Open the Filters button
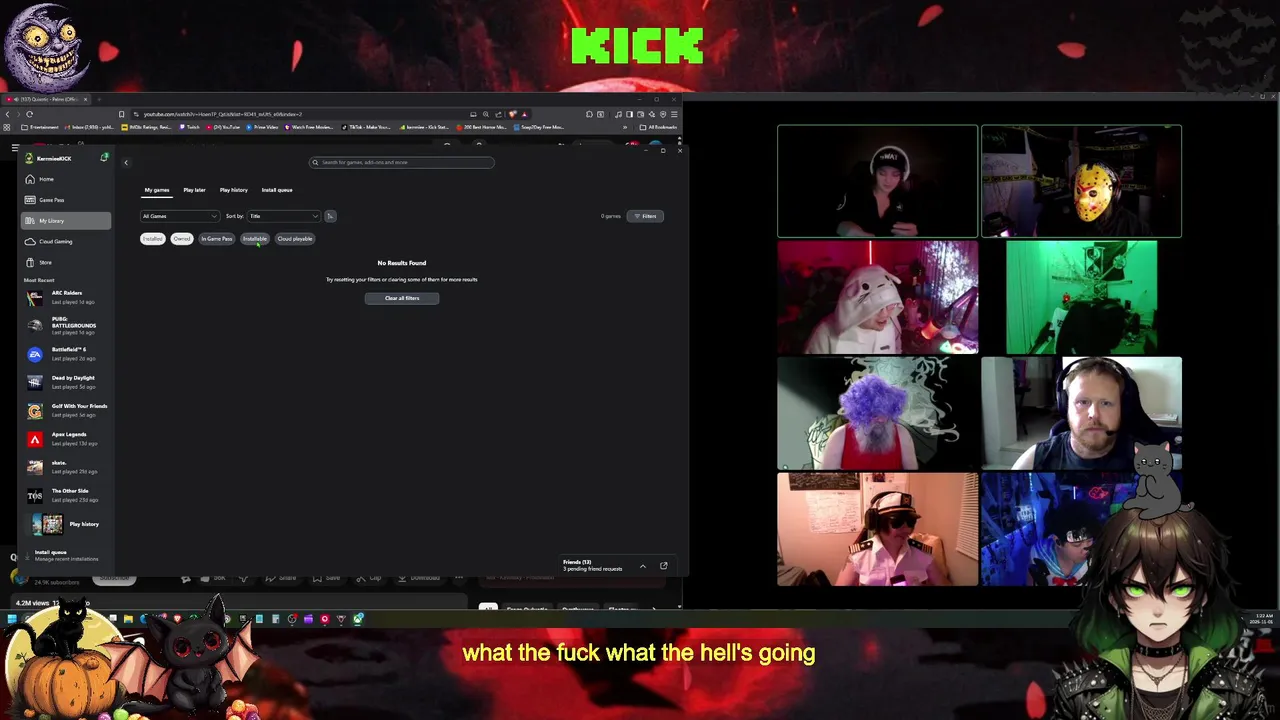Viewport: 1280px width, 720px height. pyautogui.click(x=645, y=216)
